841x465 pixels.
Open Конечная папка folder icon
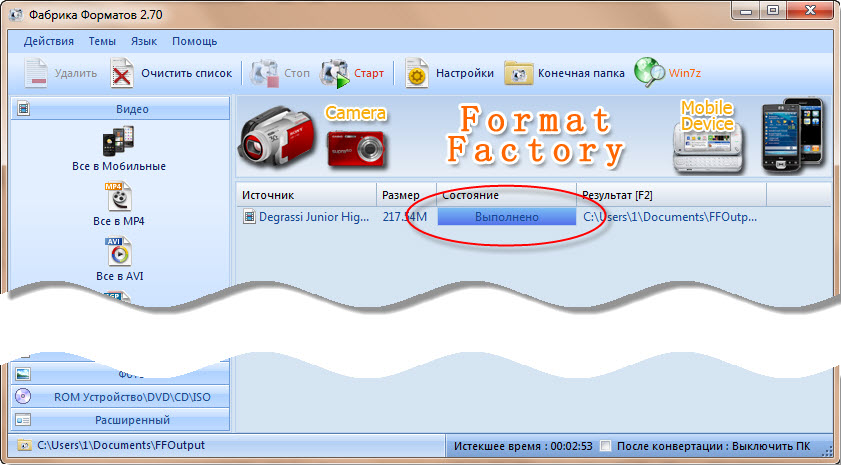518,73
